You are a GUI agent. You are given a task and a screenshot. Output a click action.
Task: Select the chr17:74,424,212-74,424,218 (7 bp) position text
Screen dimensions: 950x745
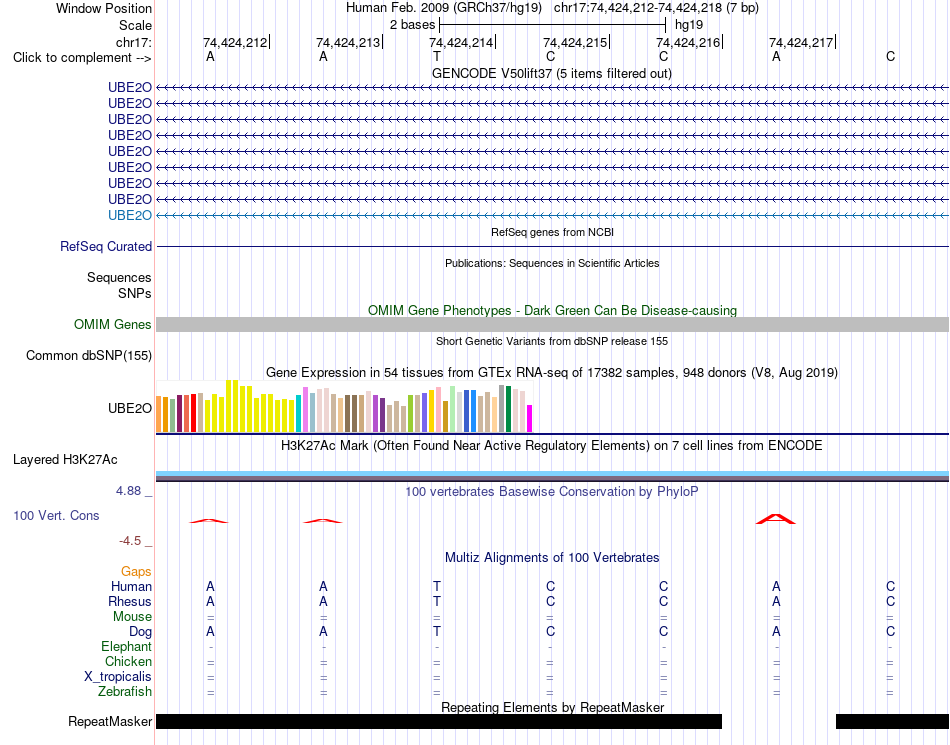pos(656,8)
